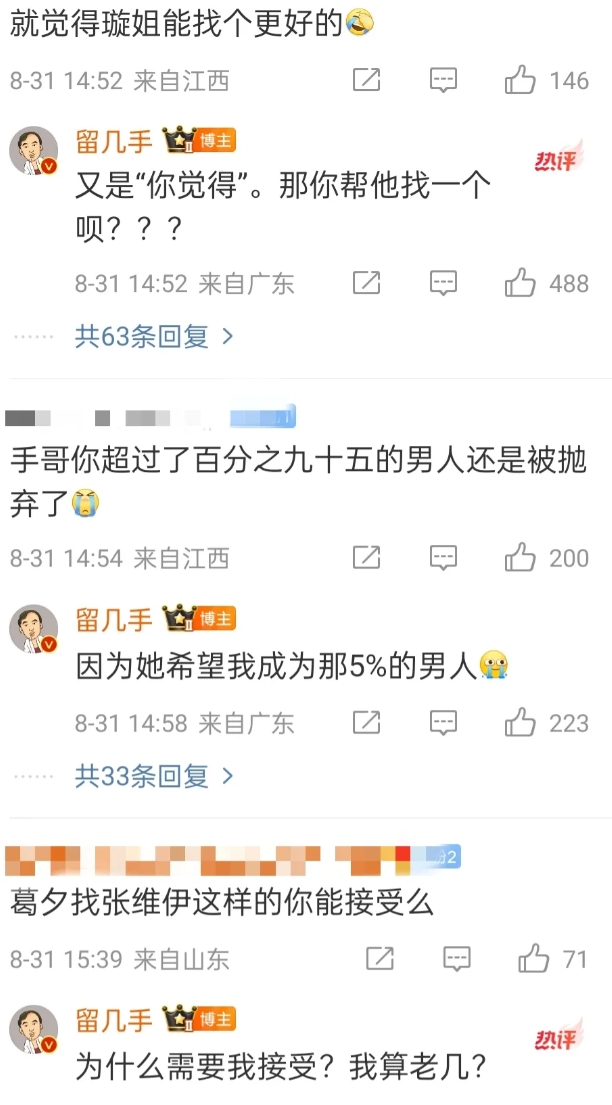Repost the 8-31 14:54 comment
This screenshot has height=1105, width=612.
point(367,557)
